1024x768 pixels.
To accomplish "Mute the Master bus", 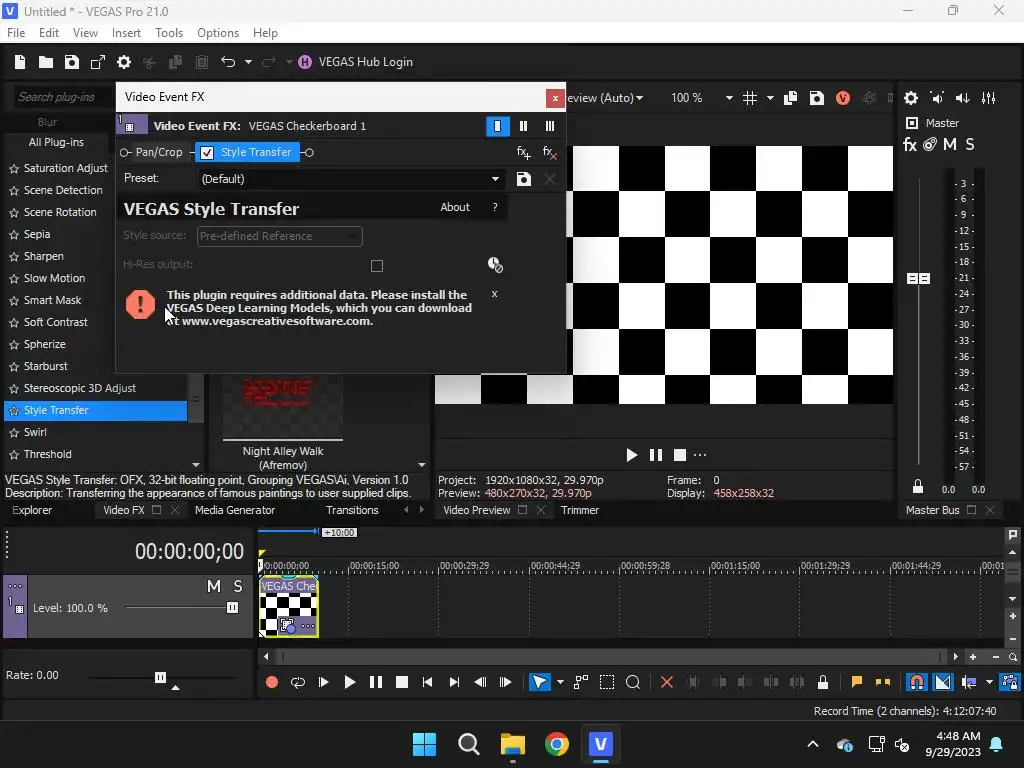I will (950, 144).
